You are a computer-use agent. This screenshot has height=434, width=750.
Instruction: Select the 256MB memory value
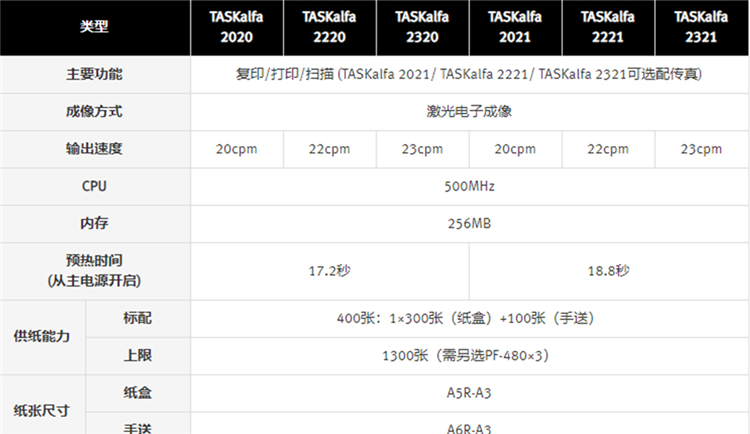(x=469, y=224)
